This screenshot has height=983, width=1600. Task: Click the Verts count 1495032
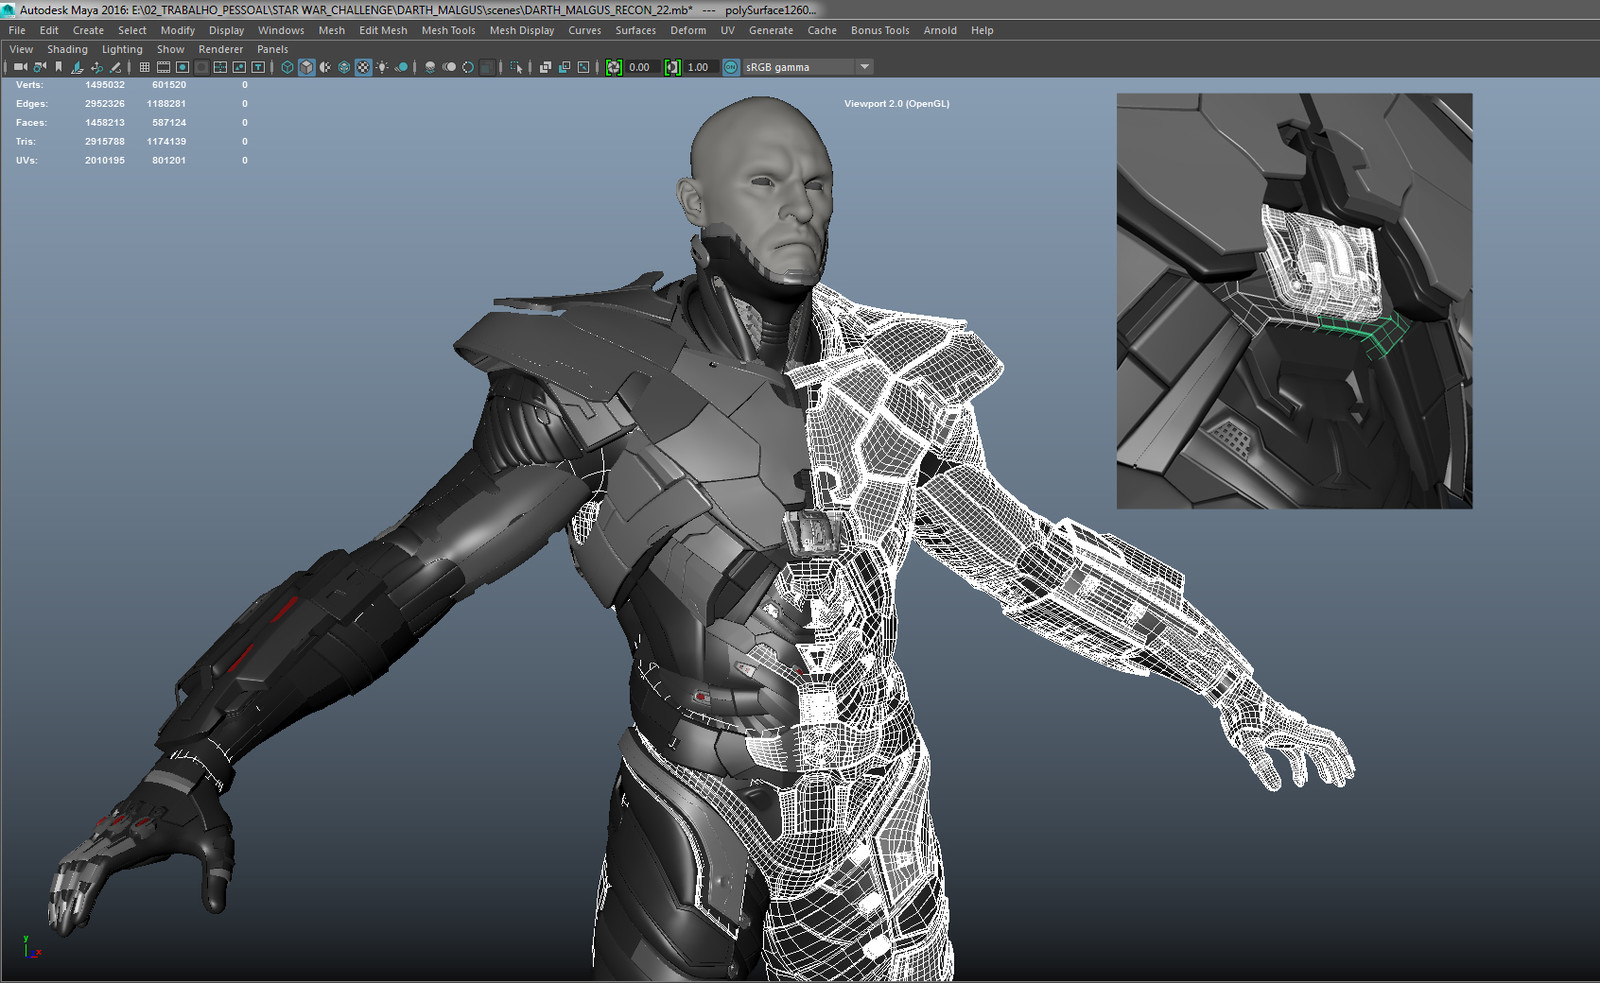(x=105, y=85)
